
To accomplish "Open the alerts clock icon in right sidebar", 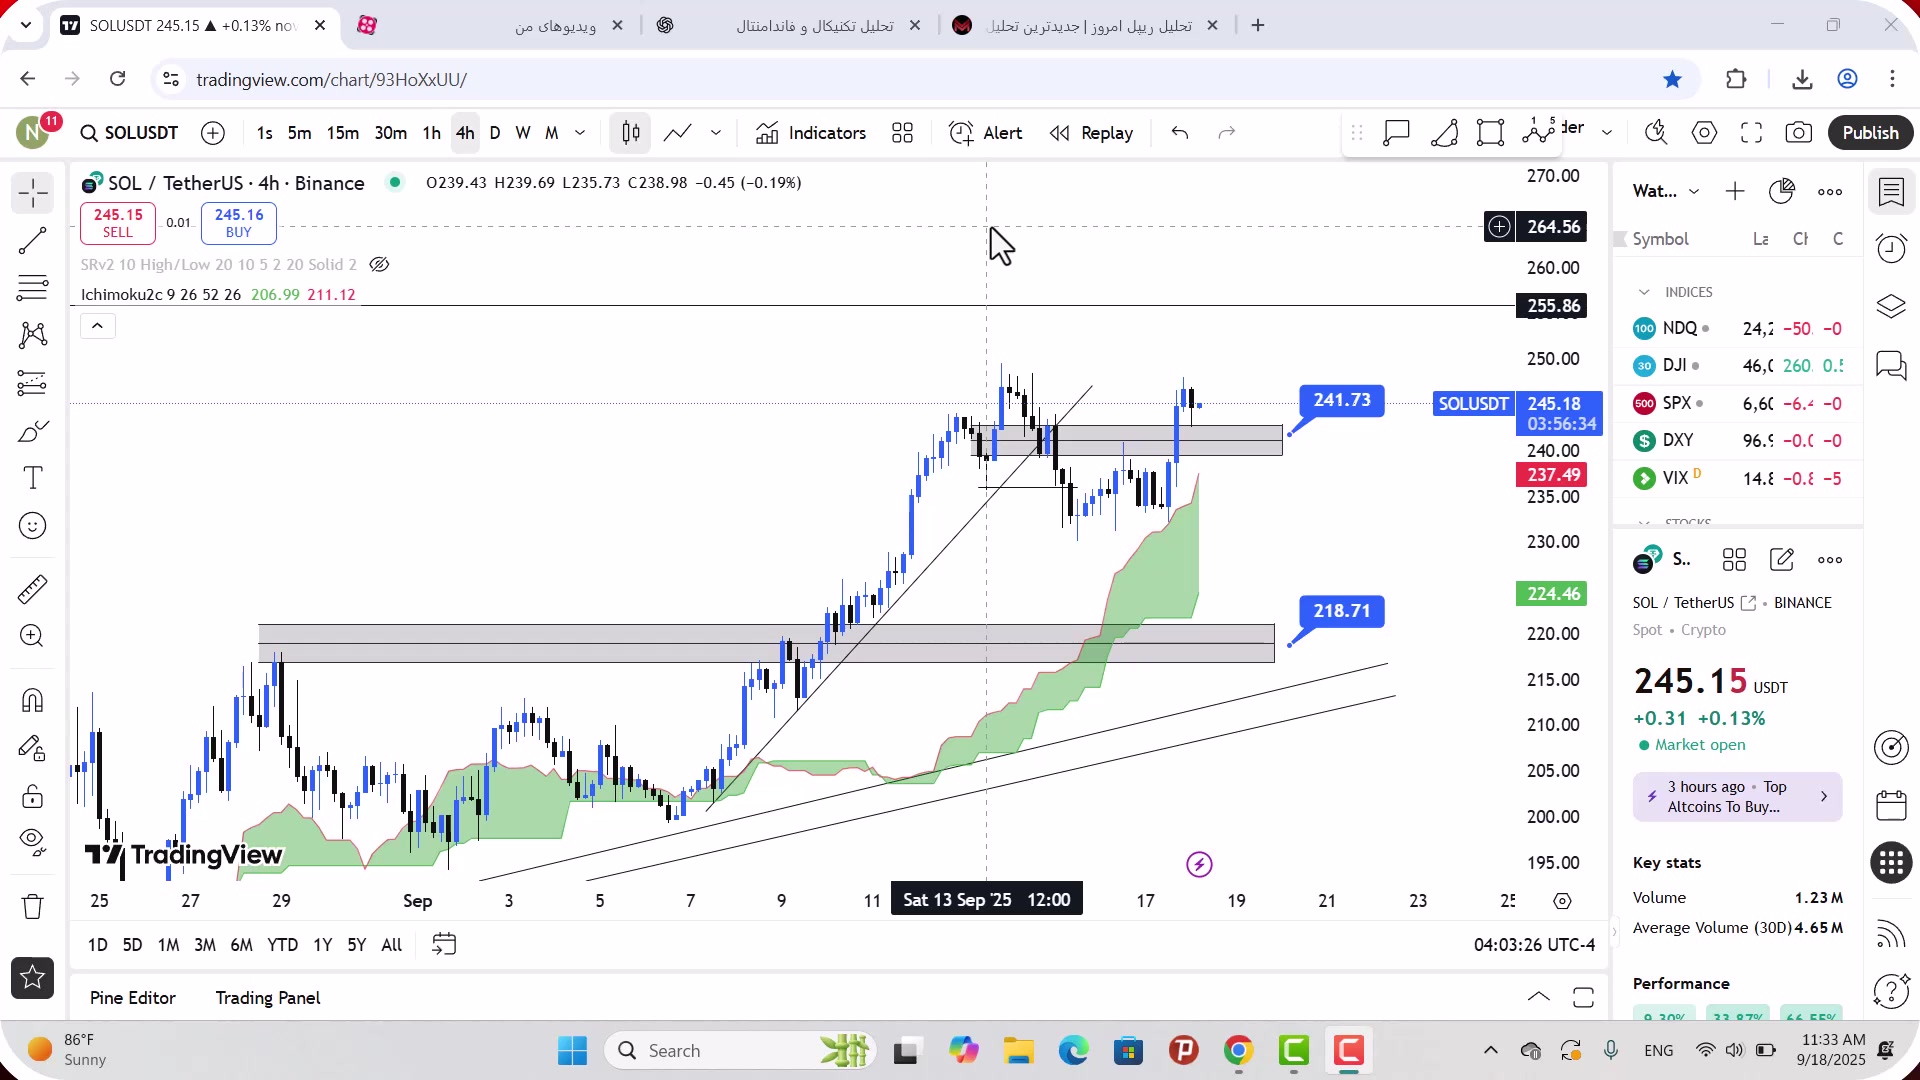I will tap(1891, 248).
